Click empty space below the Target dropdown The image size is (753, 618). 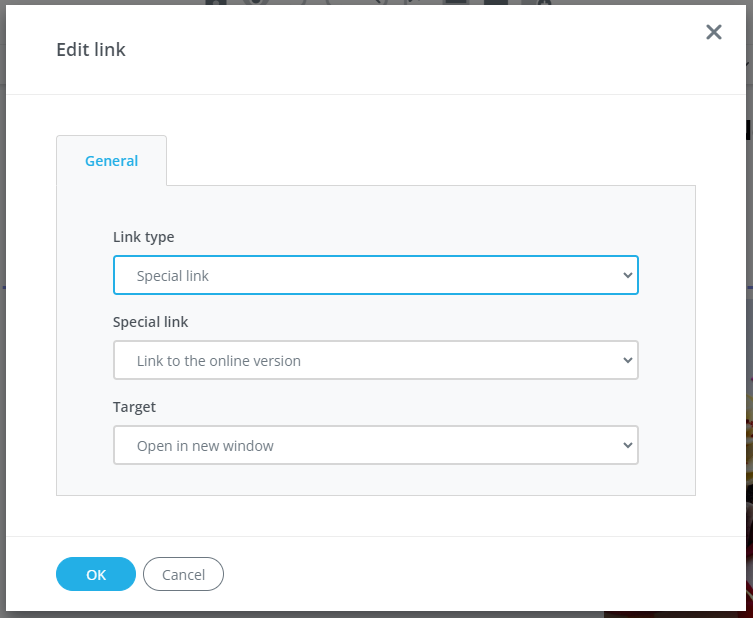[x=375, y=480]
